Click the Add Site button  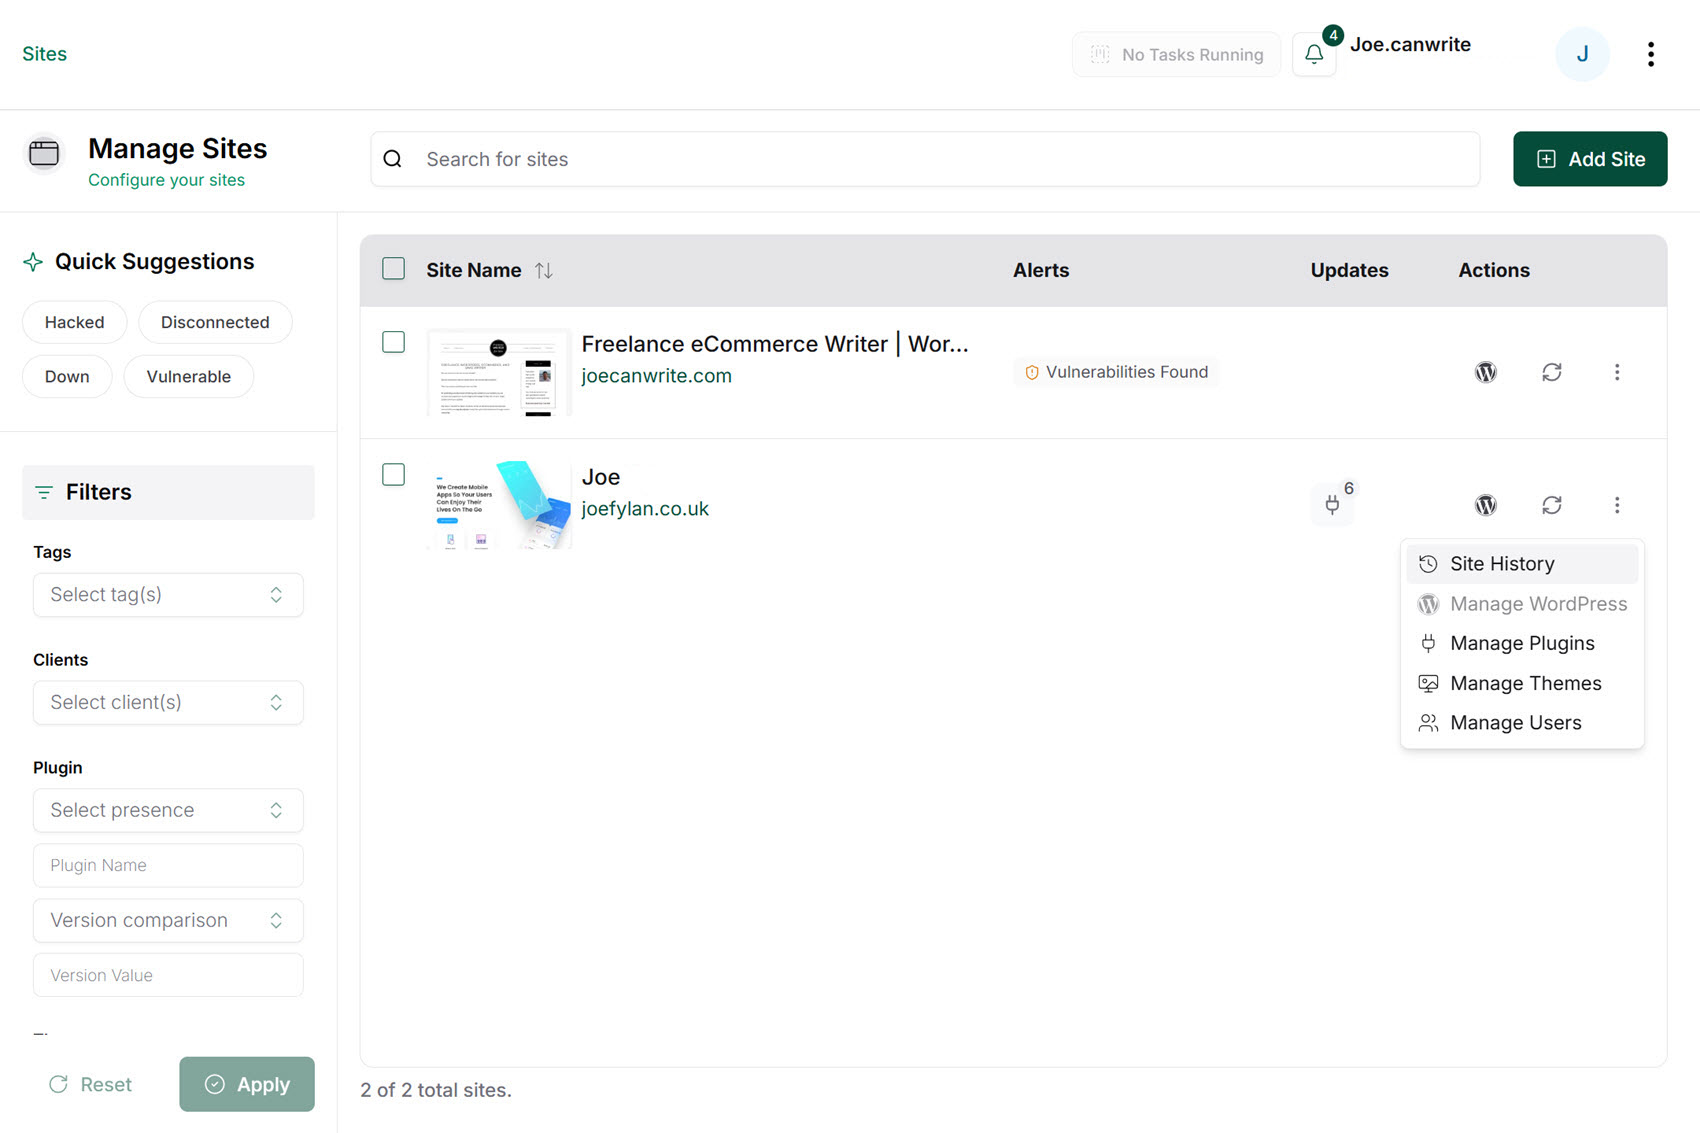(x=1589, y=158)
